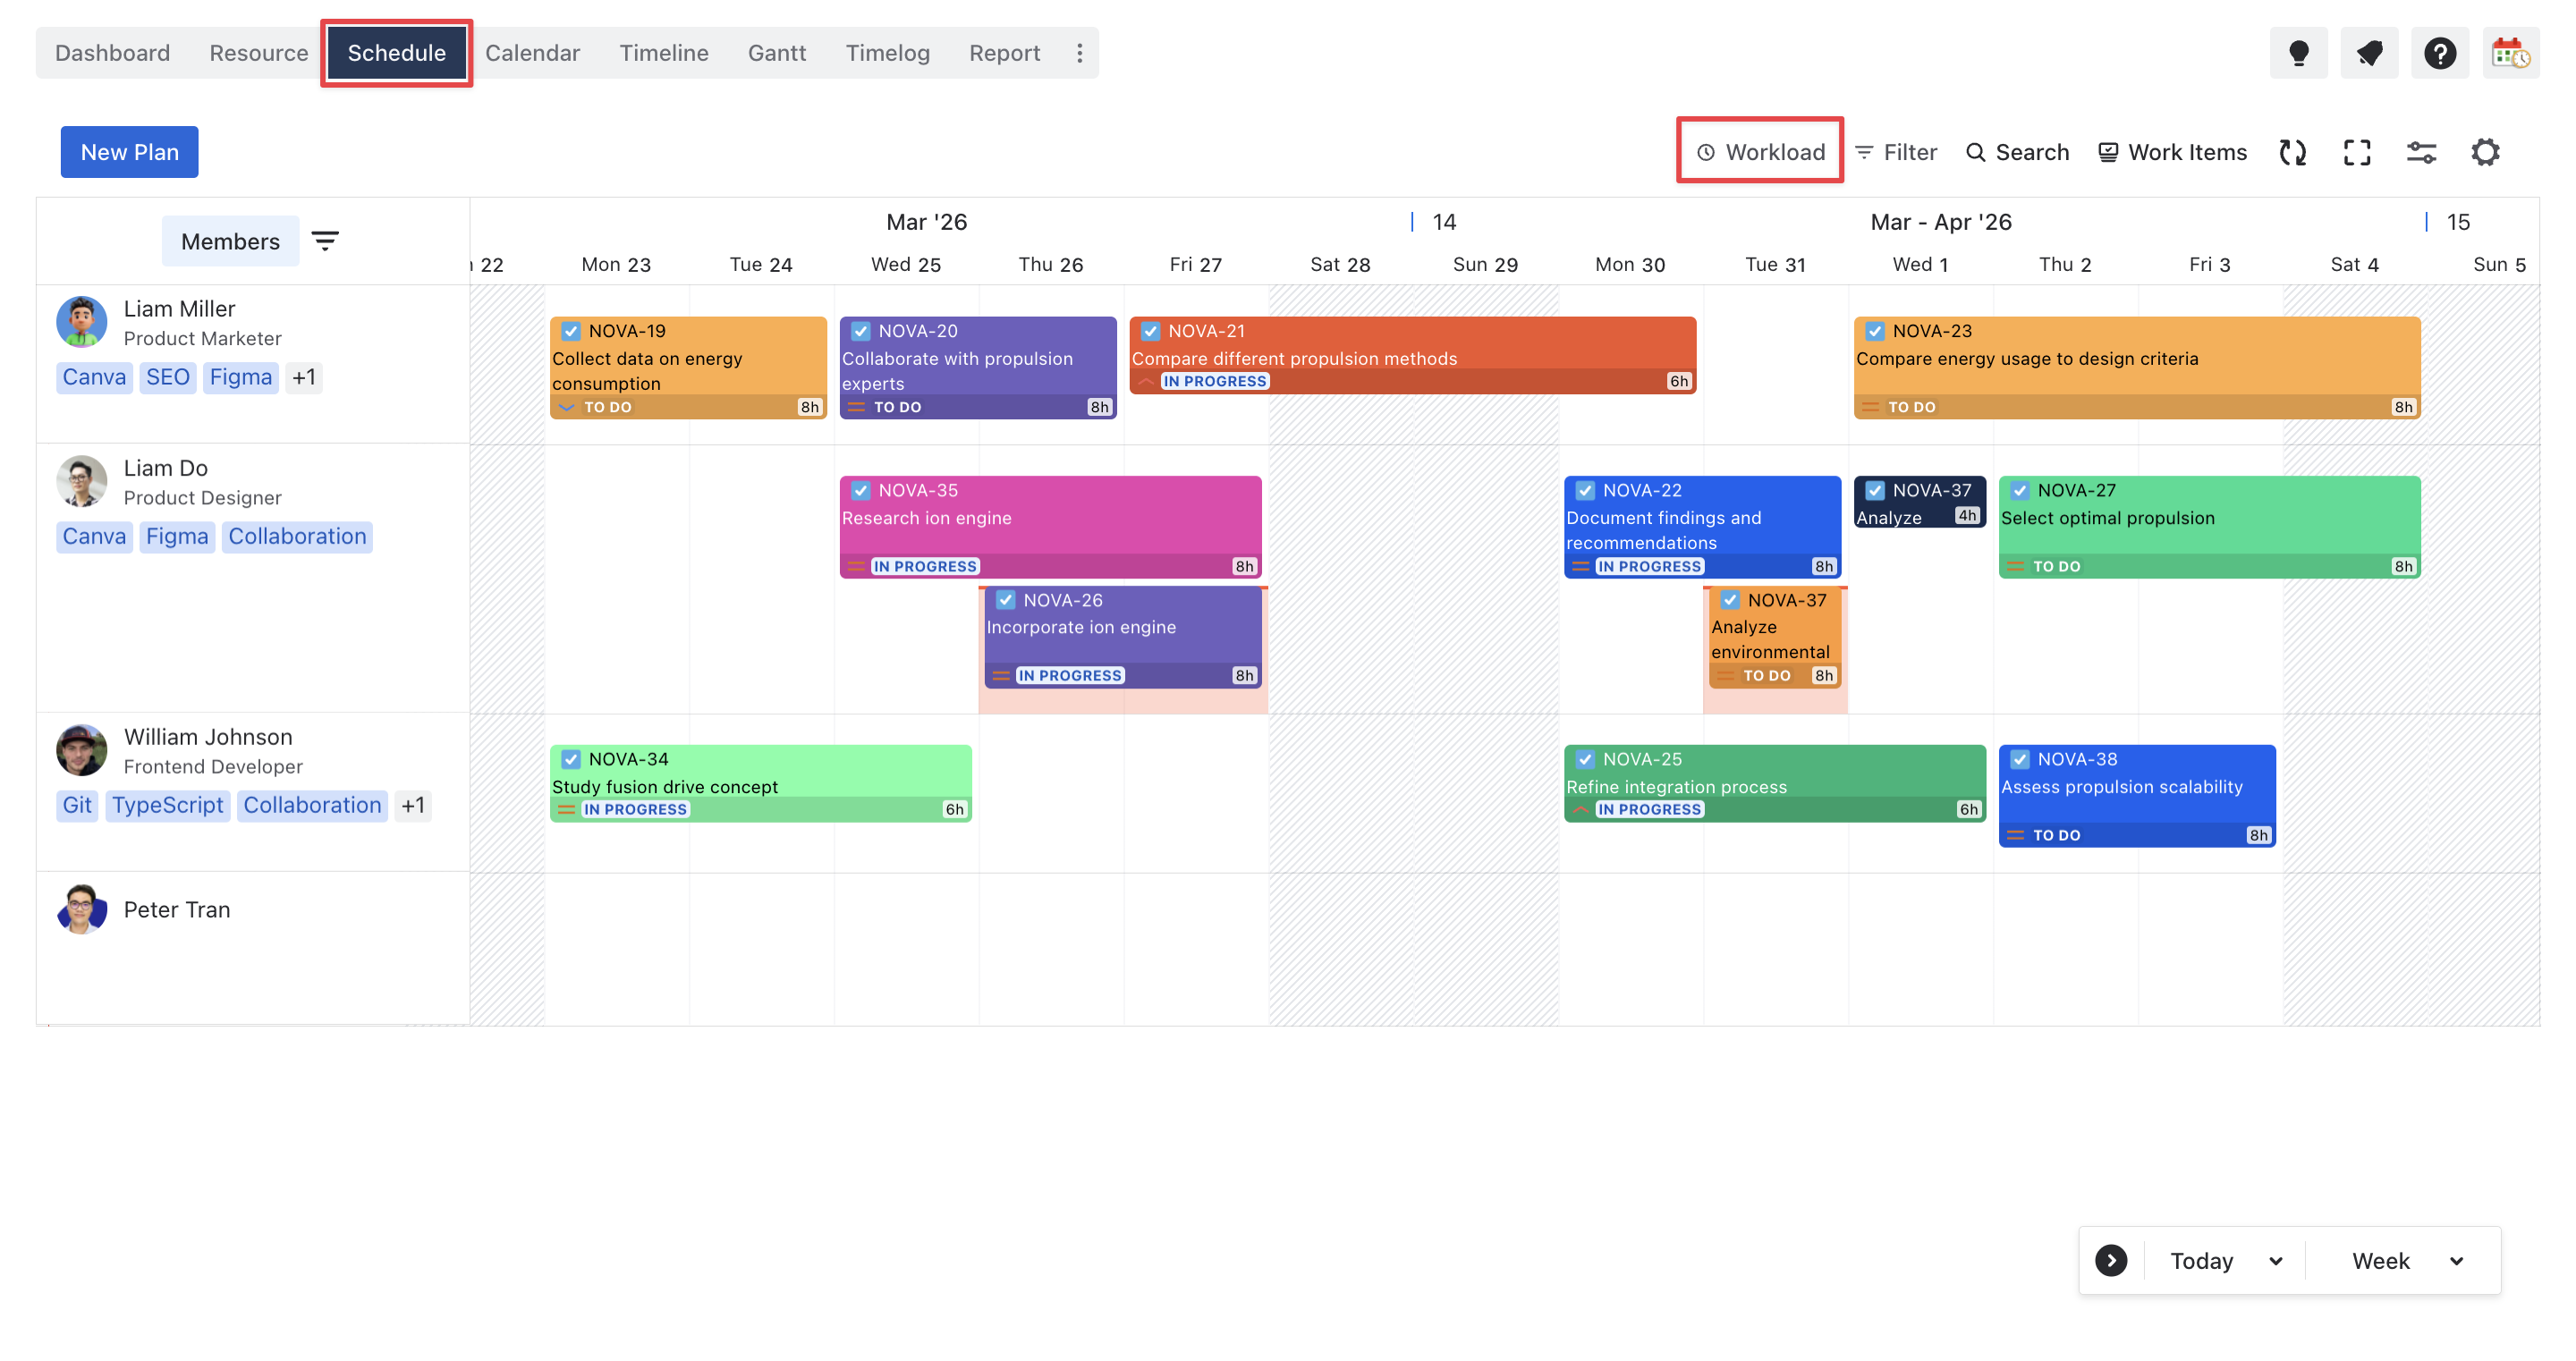Switch to the Timeline tab

663,52
